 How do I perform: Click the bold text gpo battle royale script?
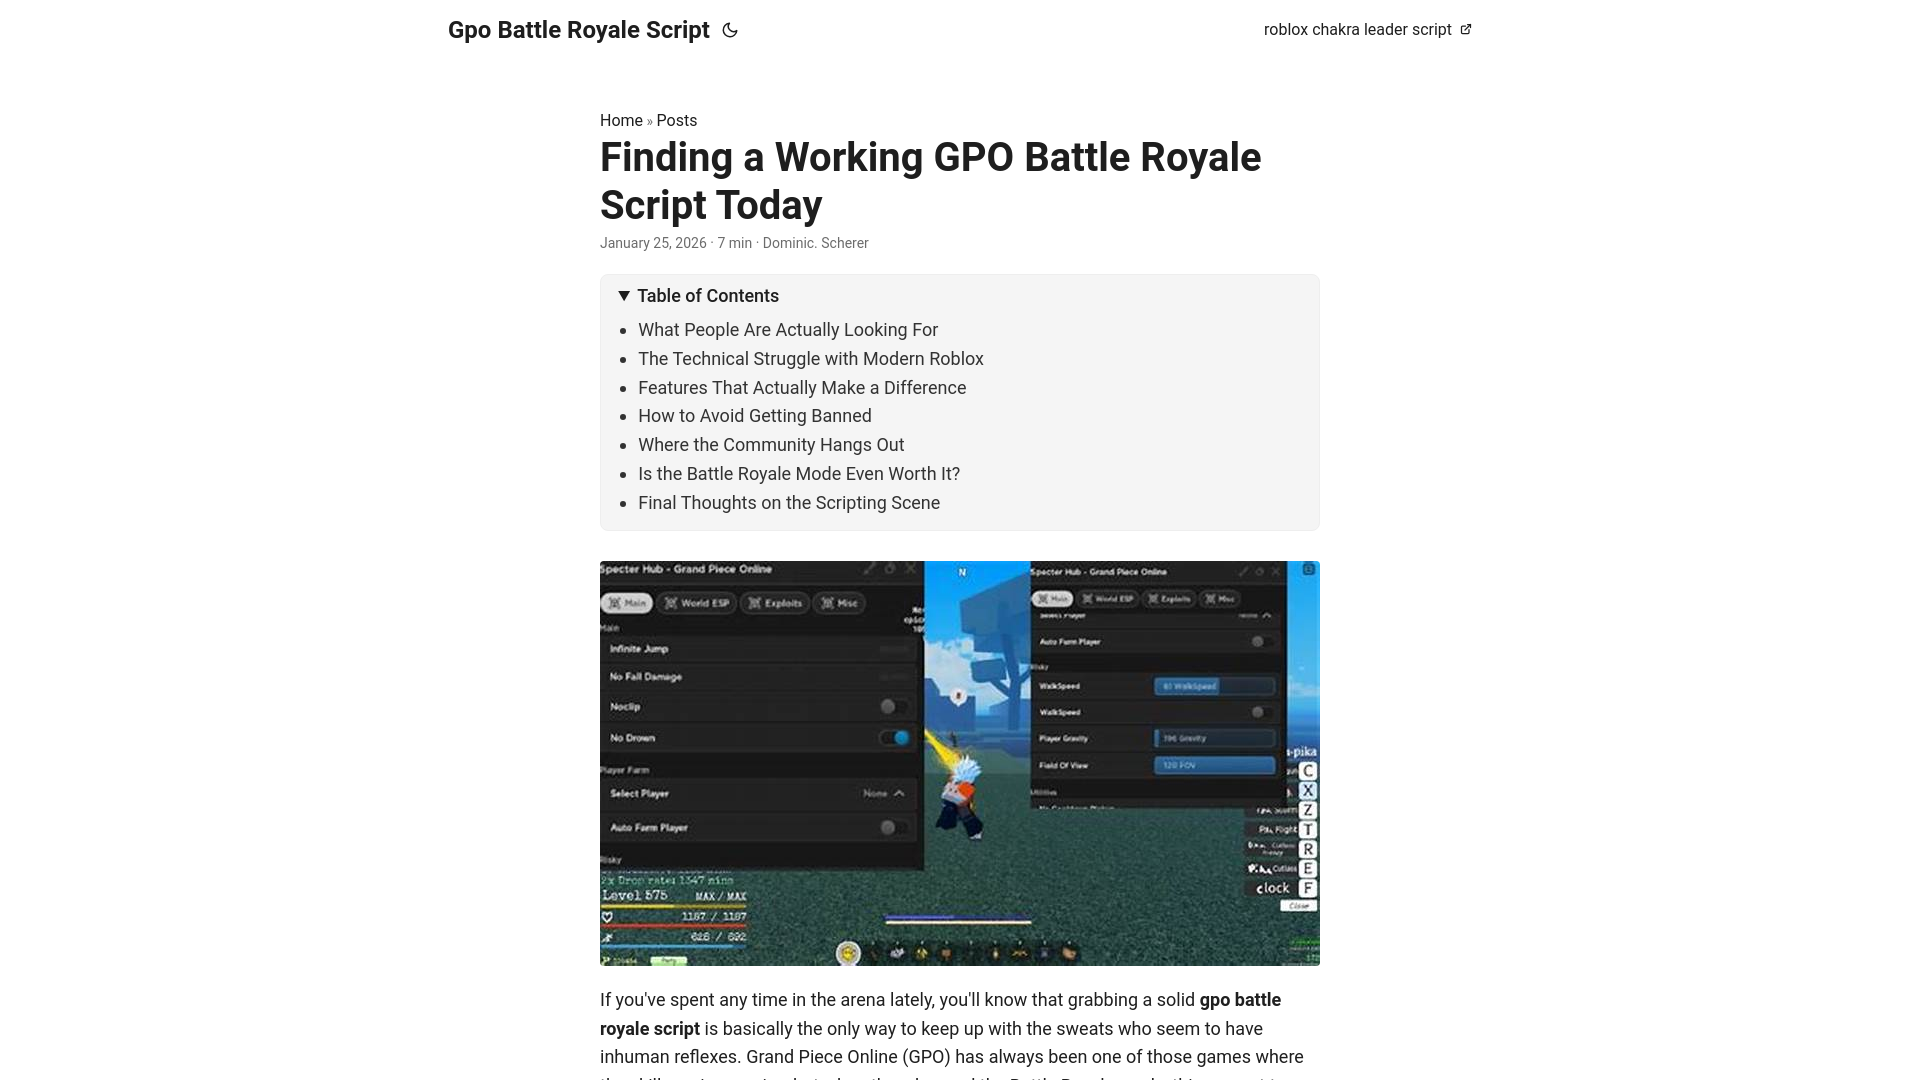coord(940,1014)
